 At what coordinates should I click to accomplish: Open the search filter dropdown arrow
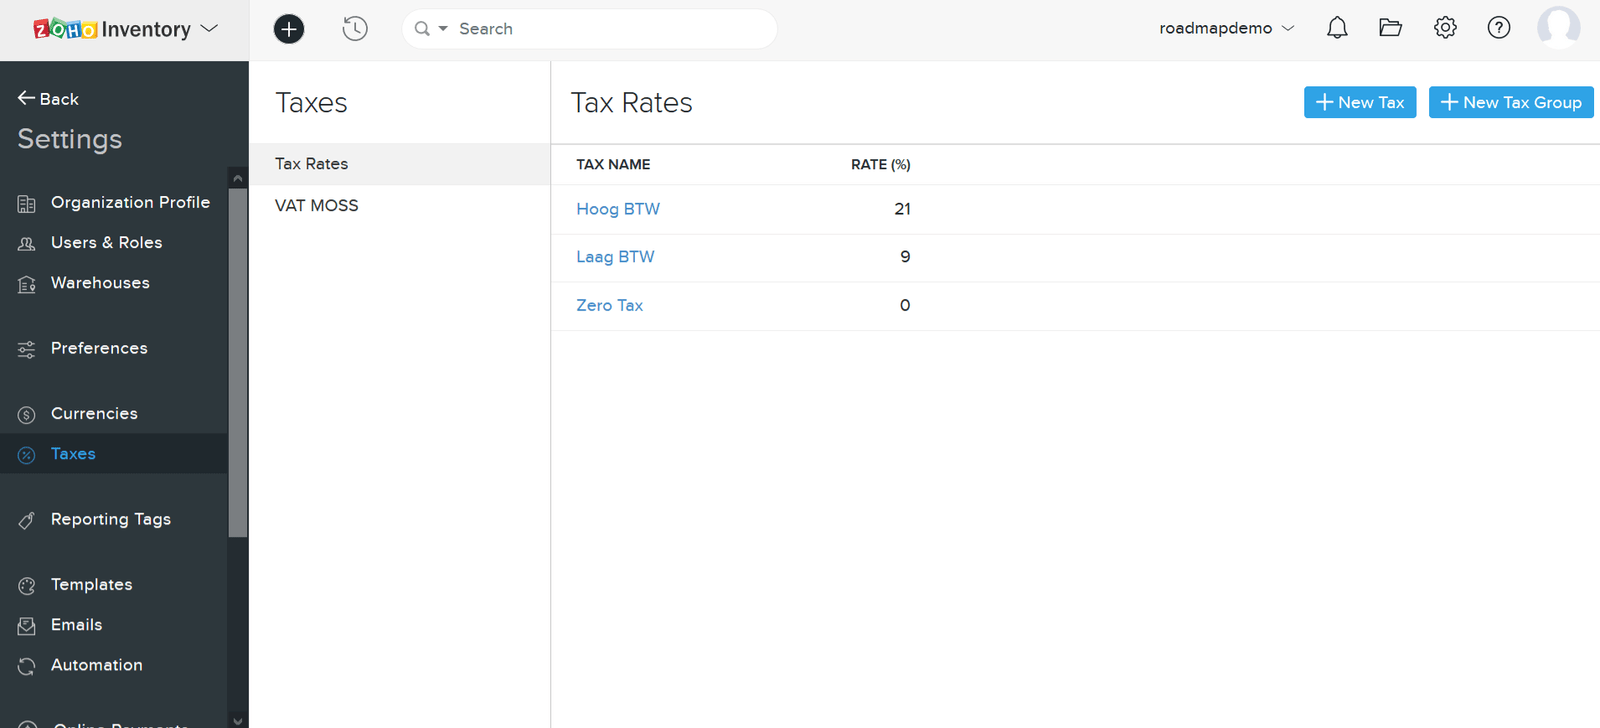(x=443, y=29)
